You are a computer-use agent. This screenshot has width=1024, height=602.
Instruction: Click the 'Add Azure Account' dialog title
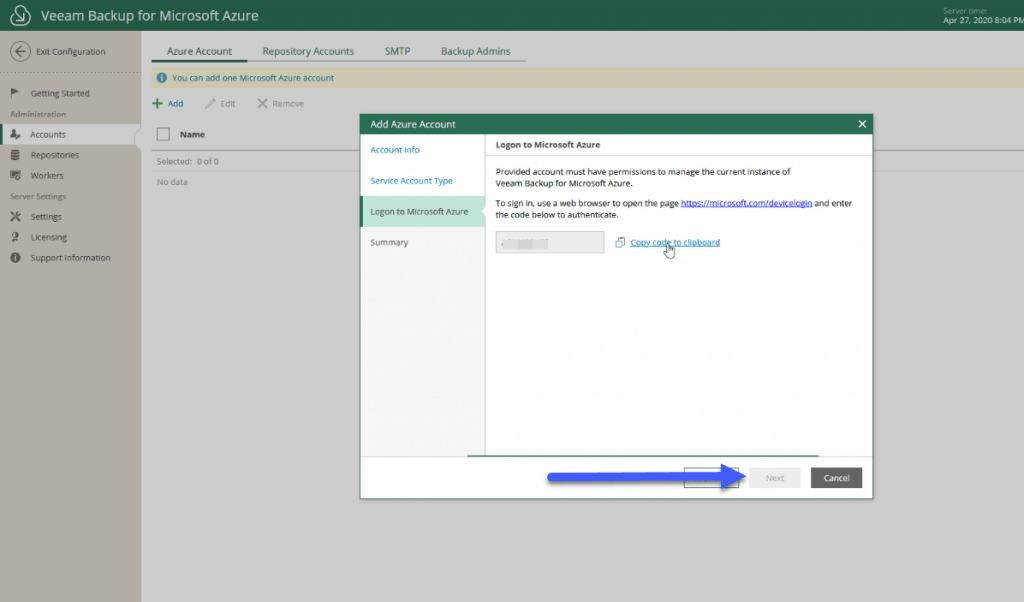click(x=413, y=124)
